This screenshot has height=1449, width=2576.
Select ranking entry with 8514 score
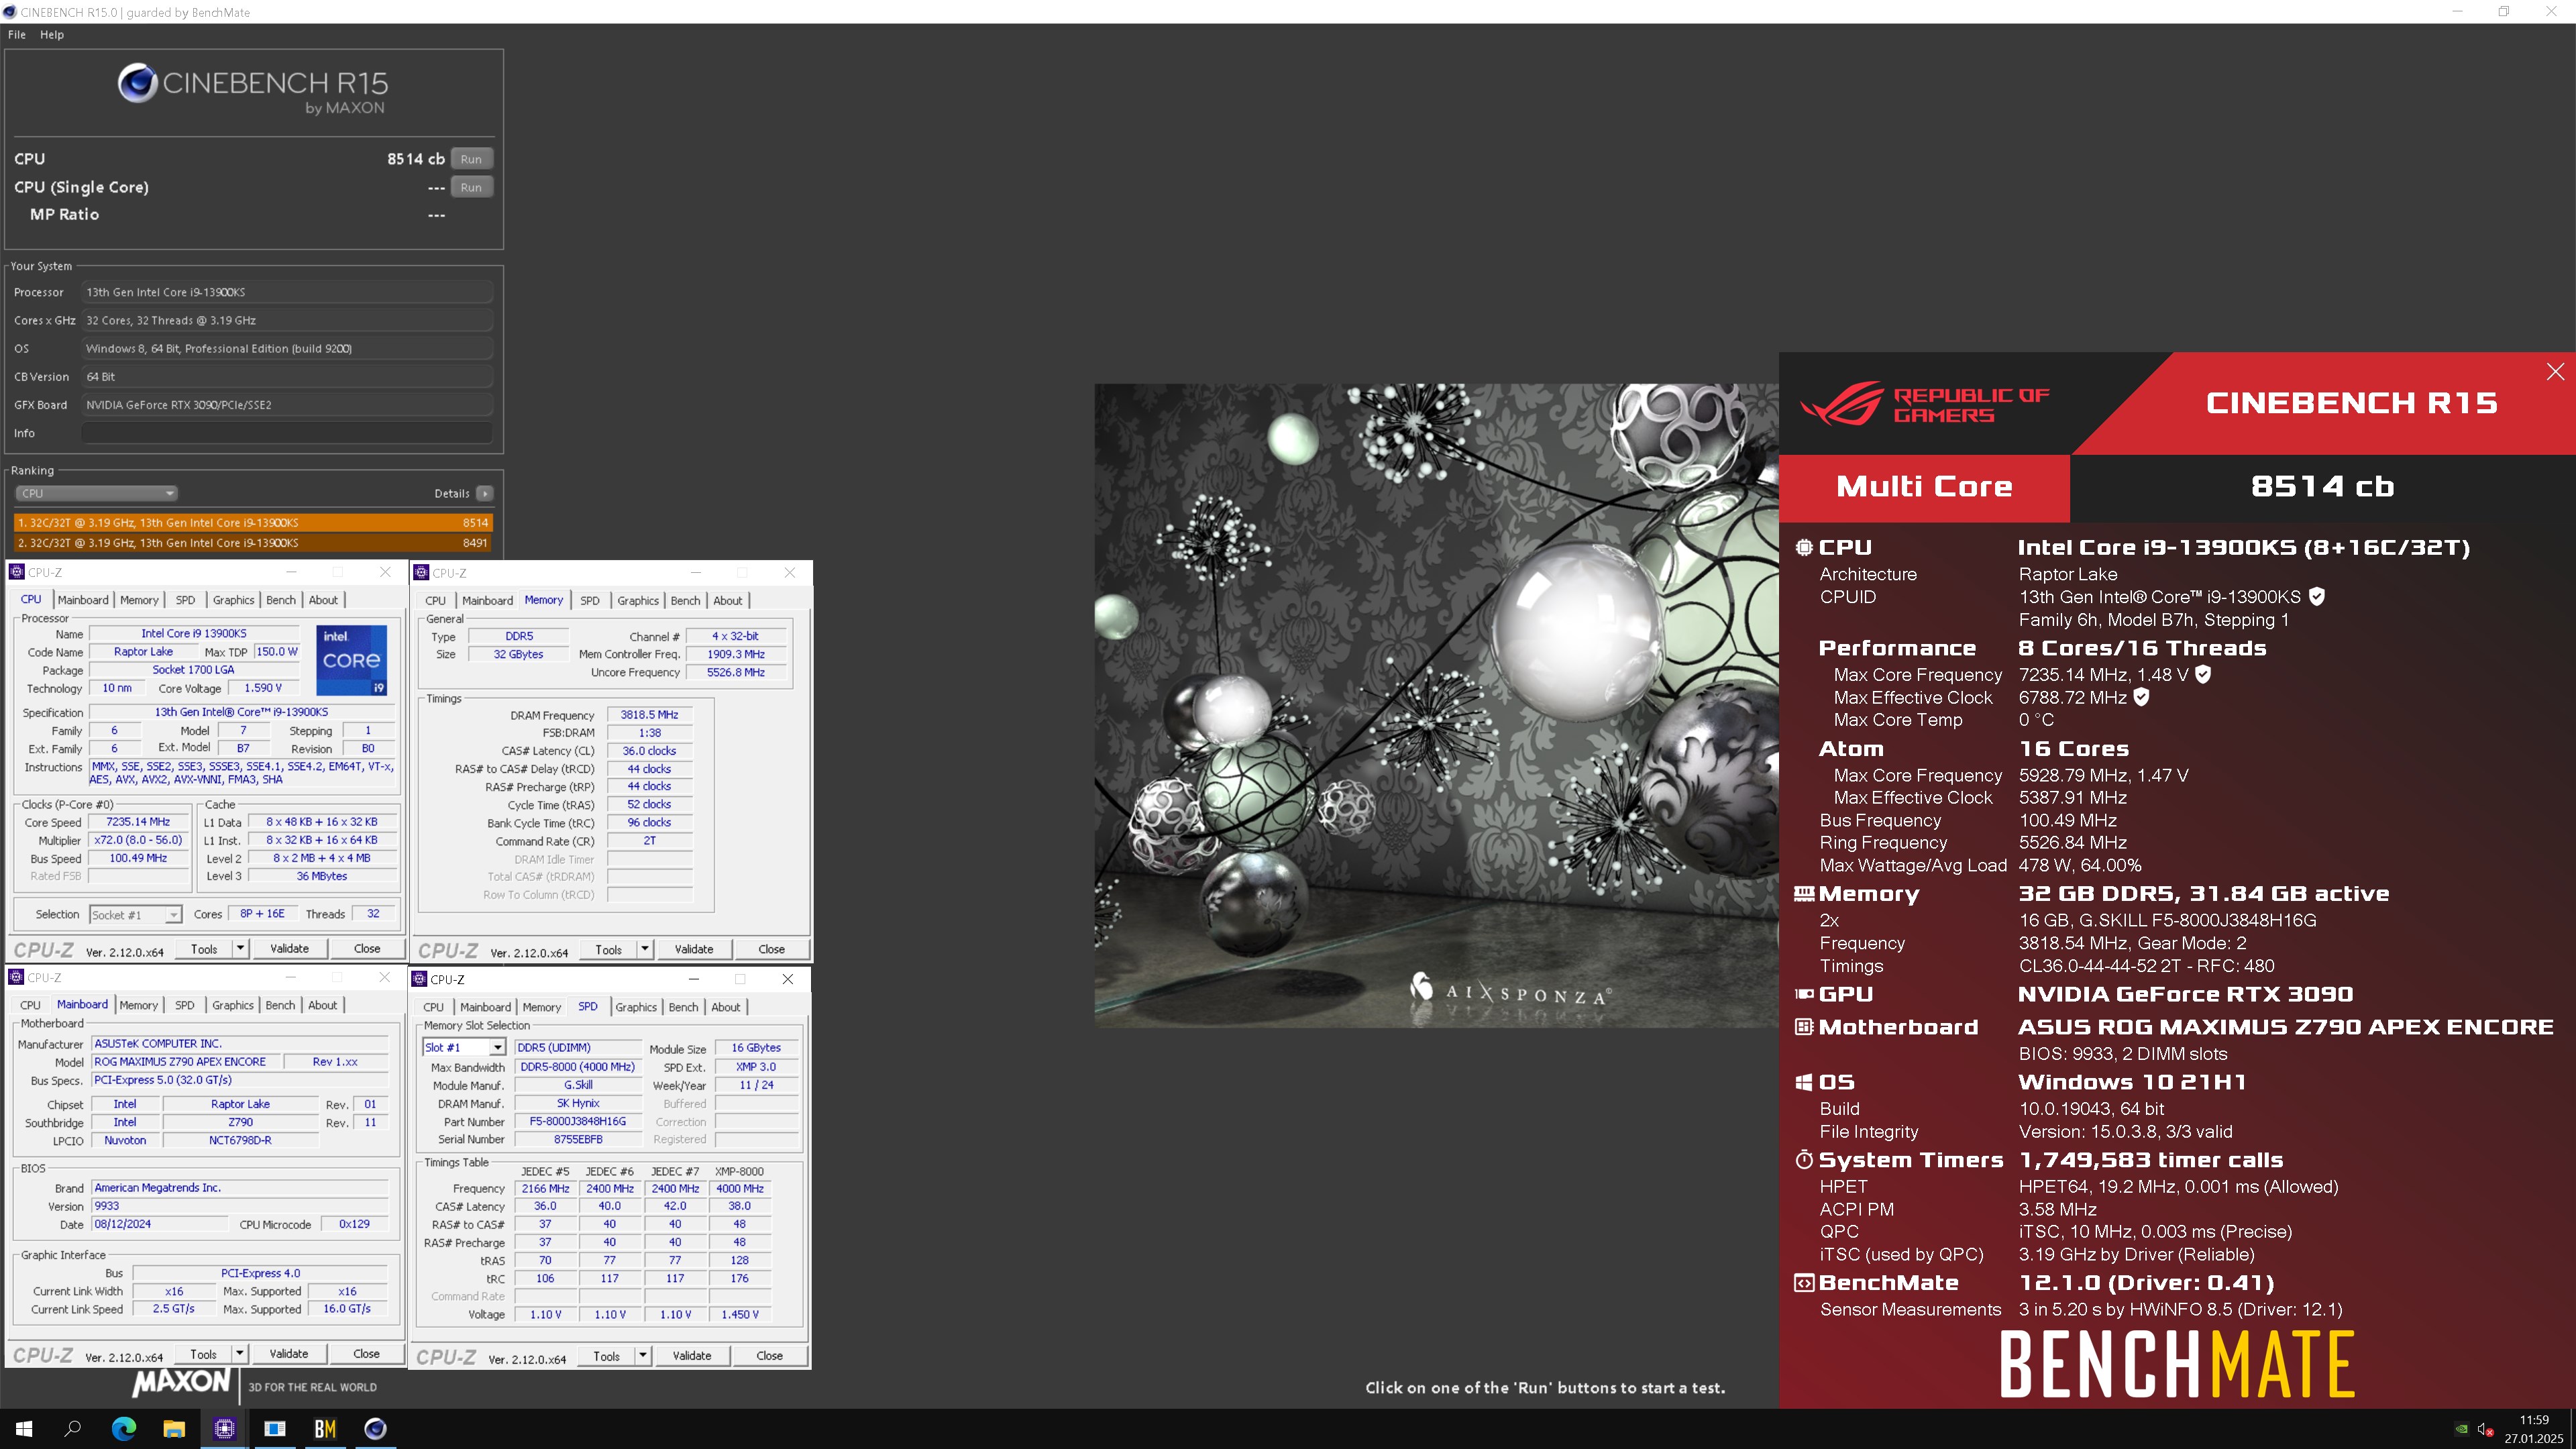click(253, 522)
